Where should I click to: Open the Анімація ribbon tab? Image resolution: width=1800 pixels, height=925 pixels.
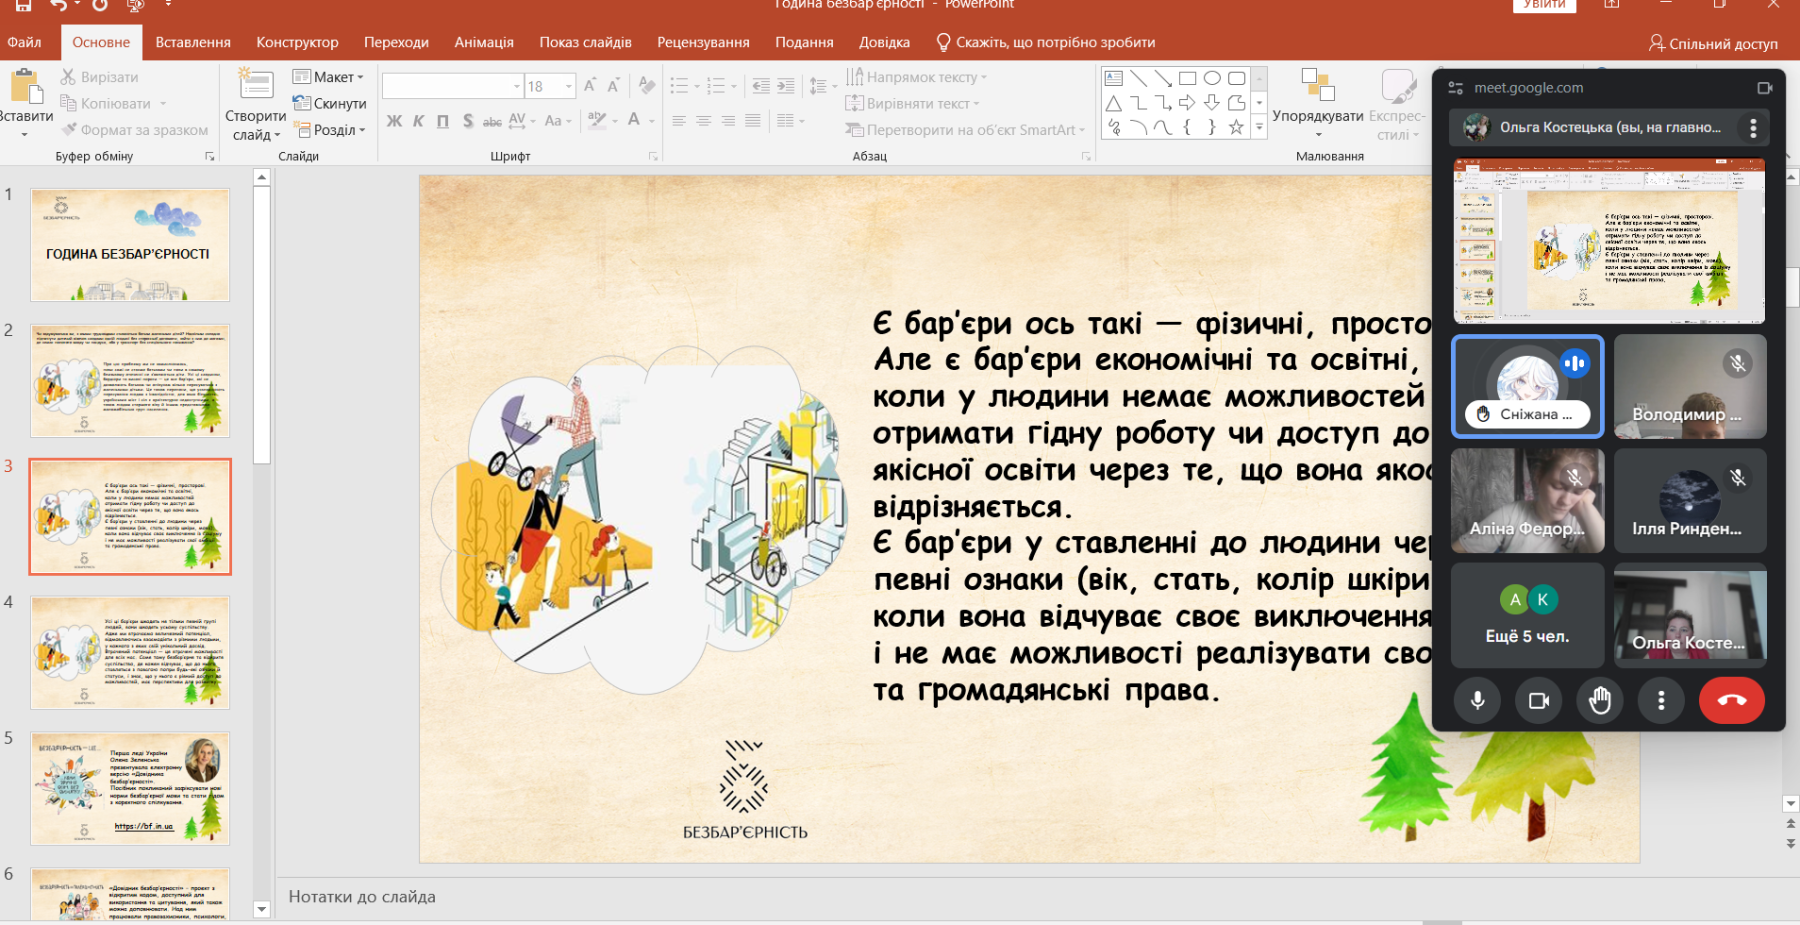point(484,42)
